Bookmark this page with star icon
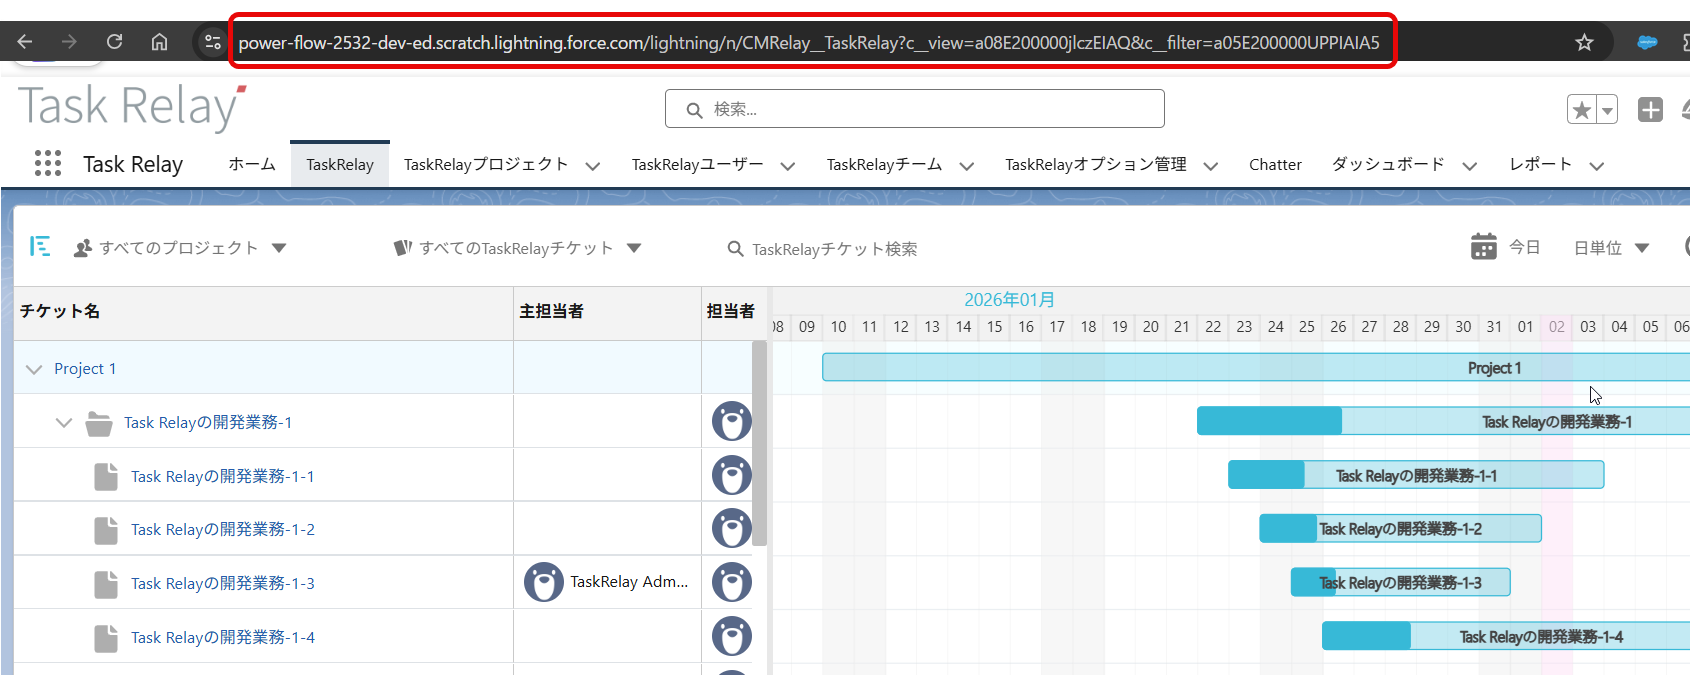This screenshot has width=1690, height=675. (x=1584, y=42)
